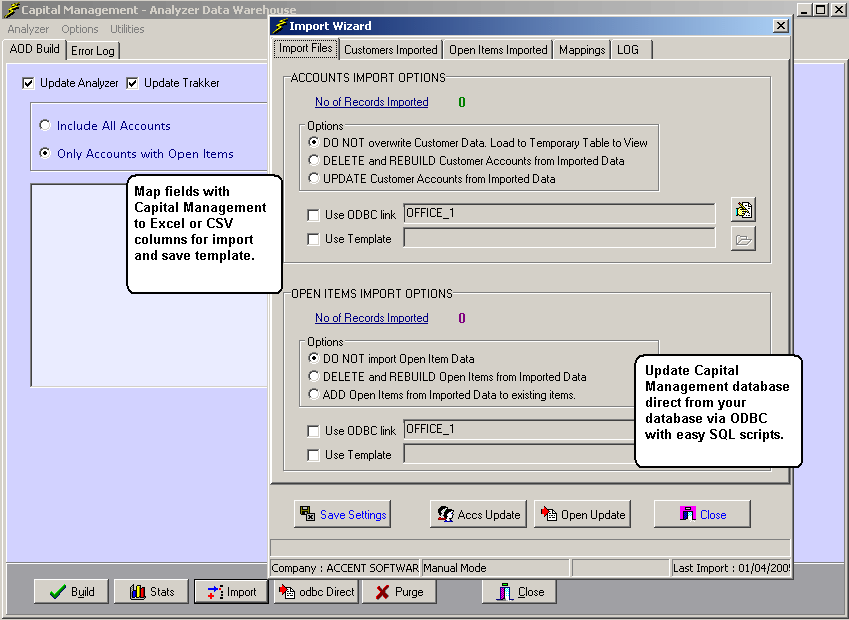Click the Last Import date status text

point(731,567)
